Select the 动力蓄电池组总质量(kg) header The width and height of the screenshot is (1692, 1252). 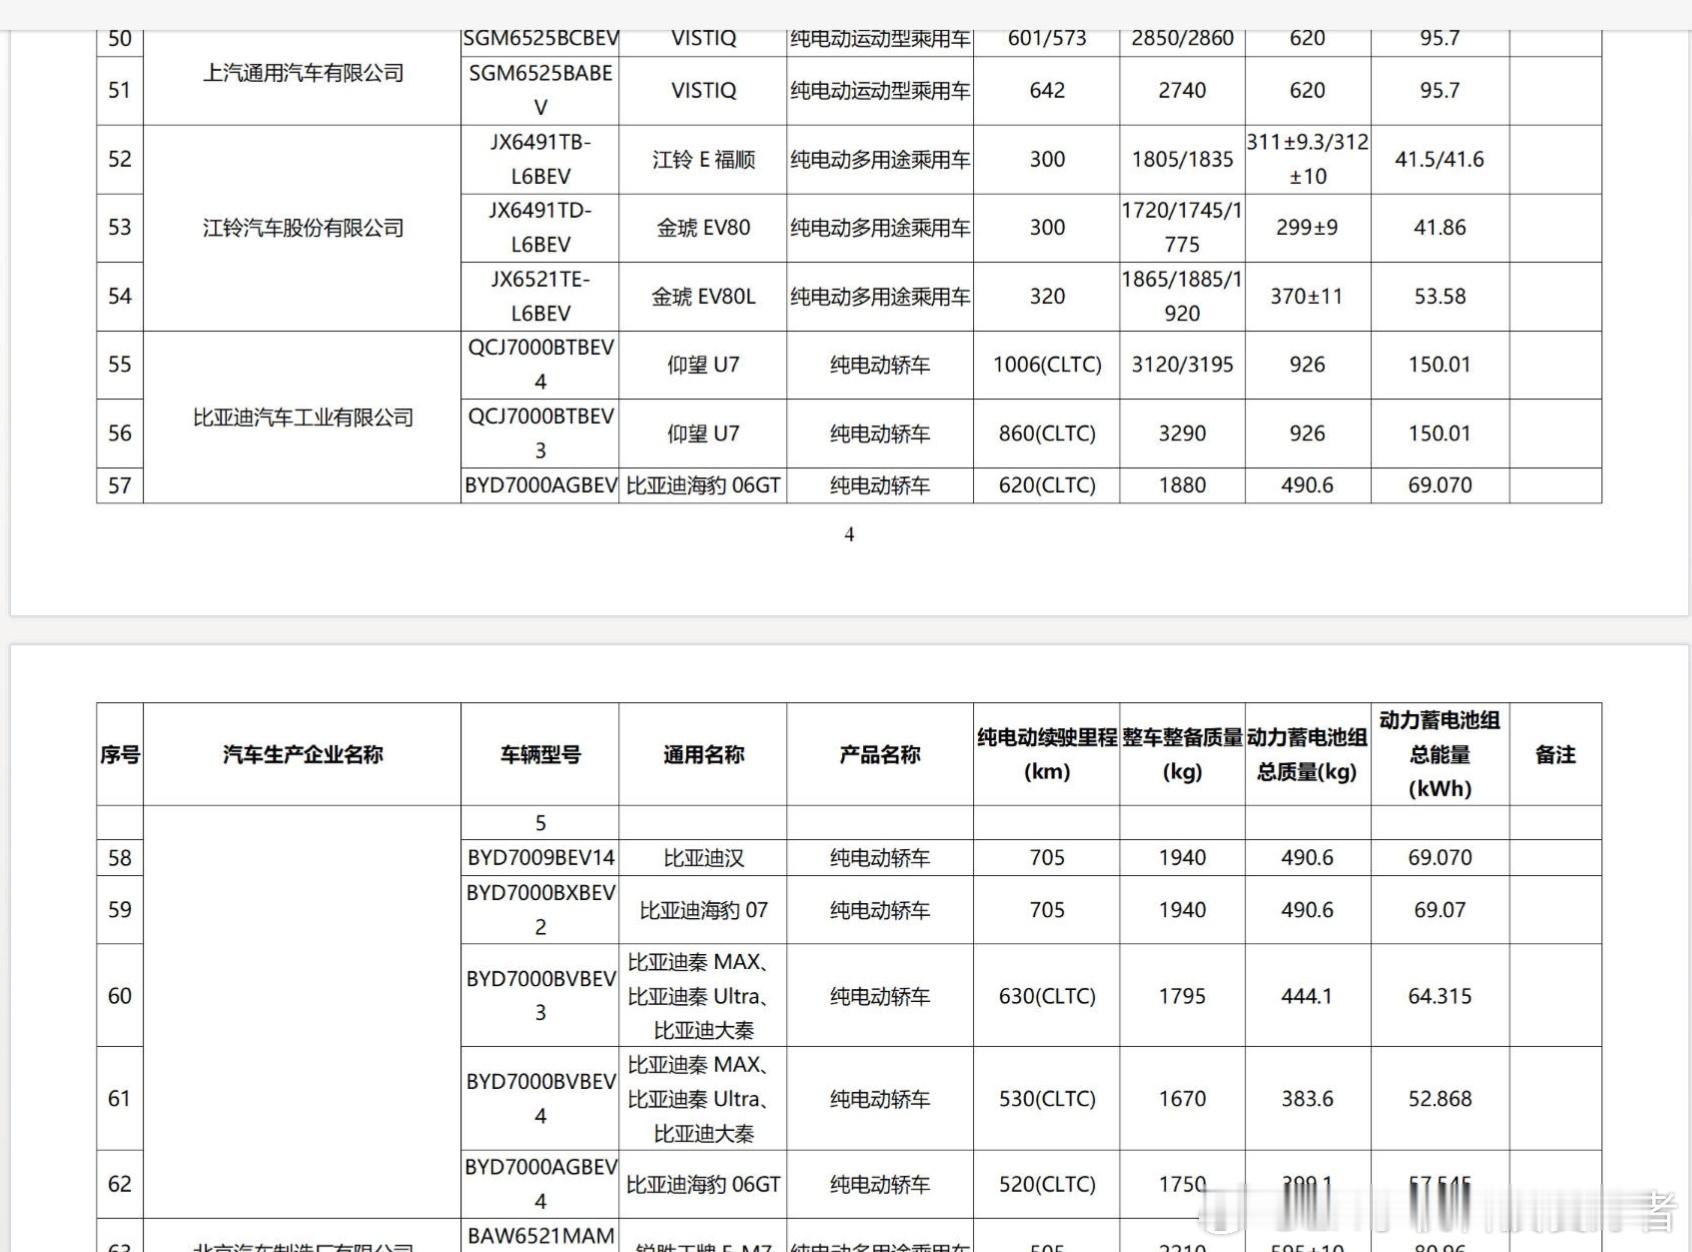click(x=1307, y=755)
